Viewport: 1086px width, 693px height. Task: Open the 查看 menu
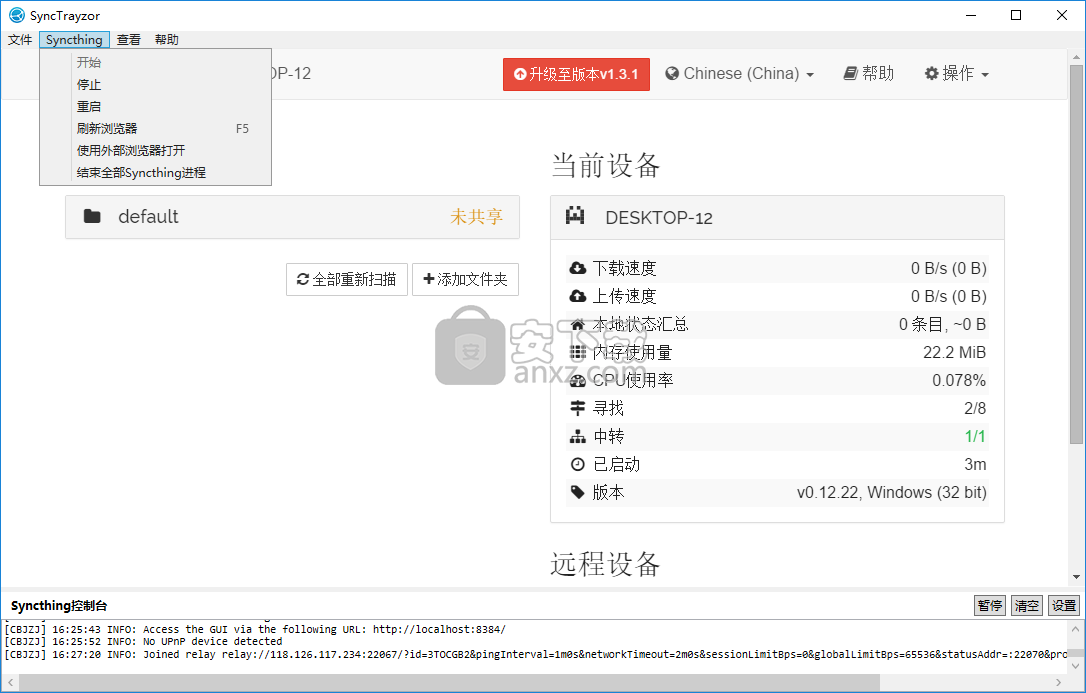click(128, 39)
